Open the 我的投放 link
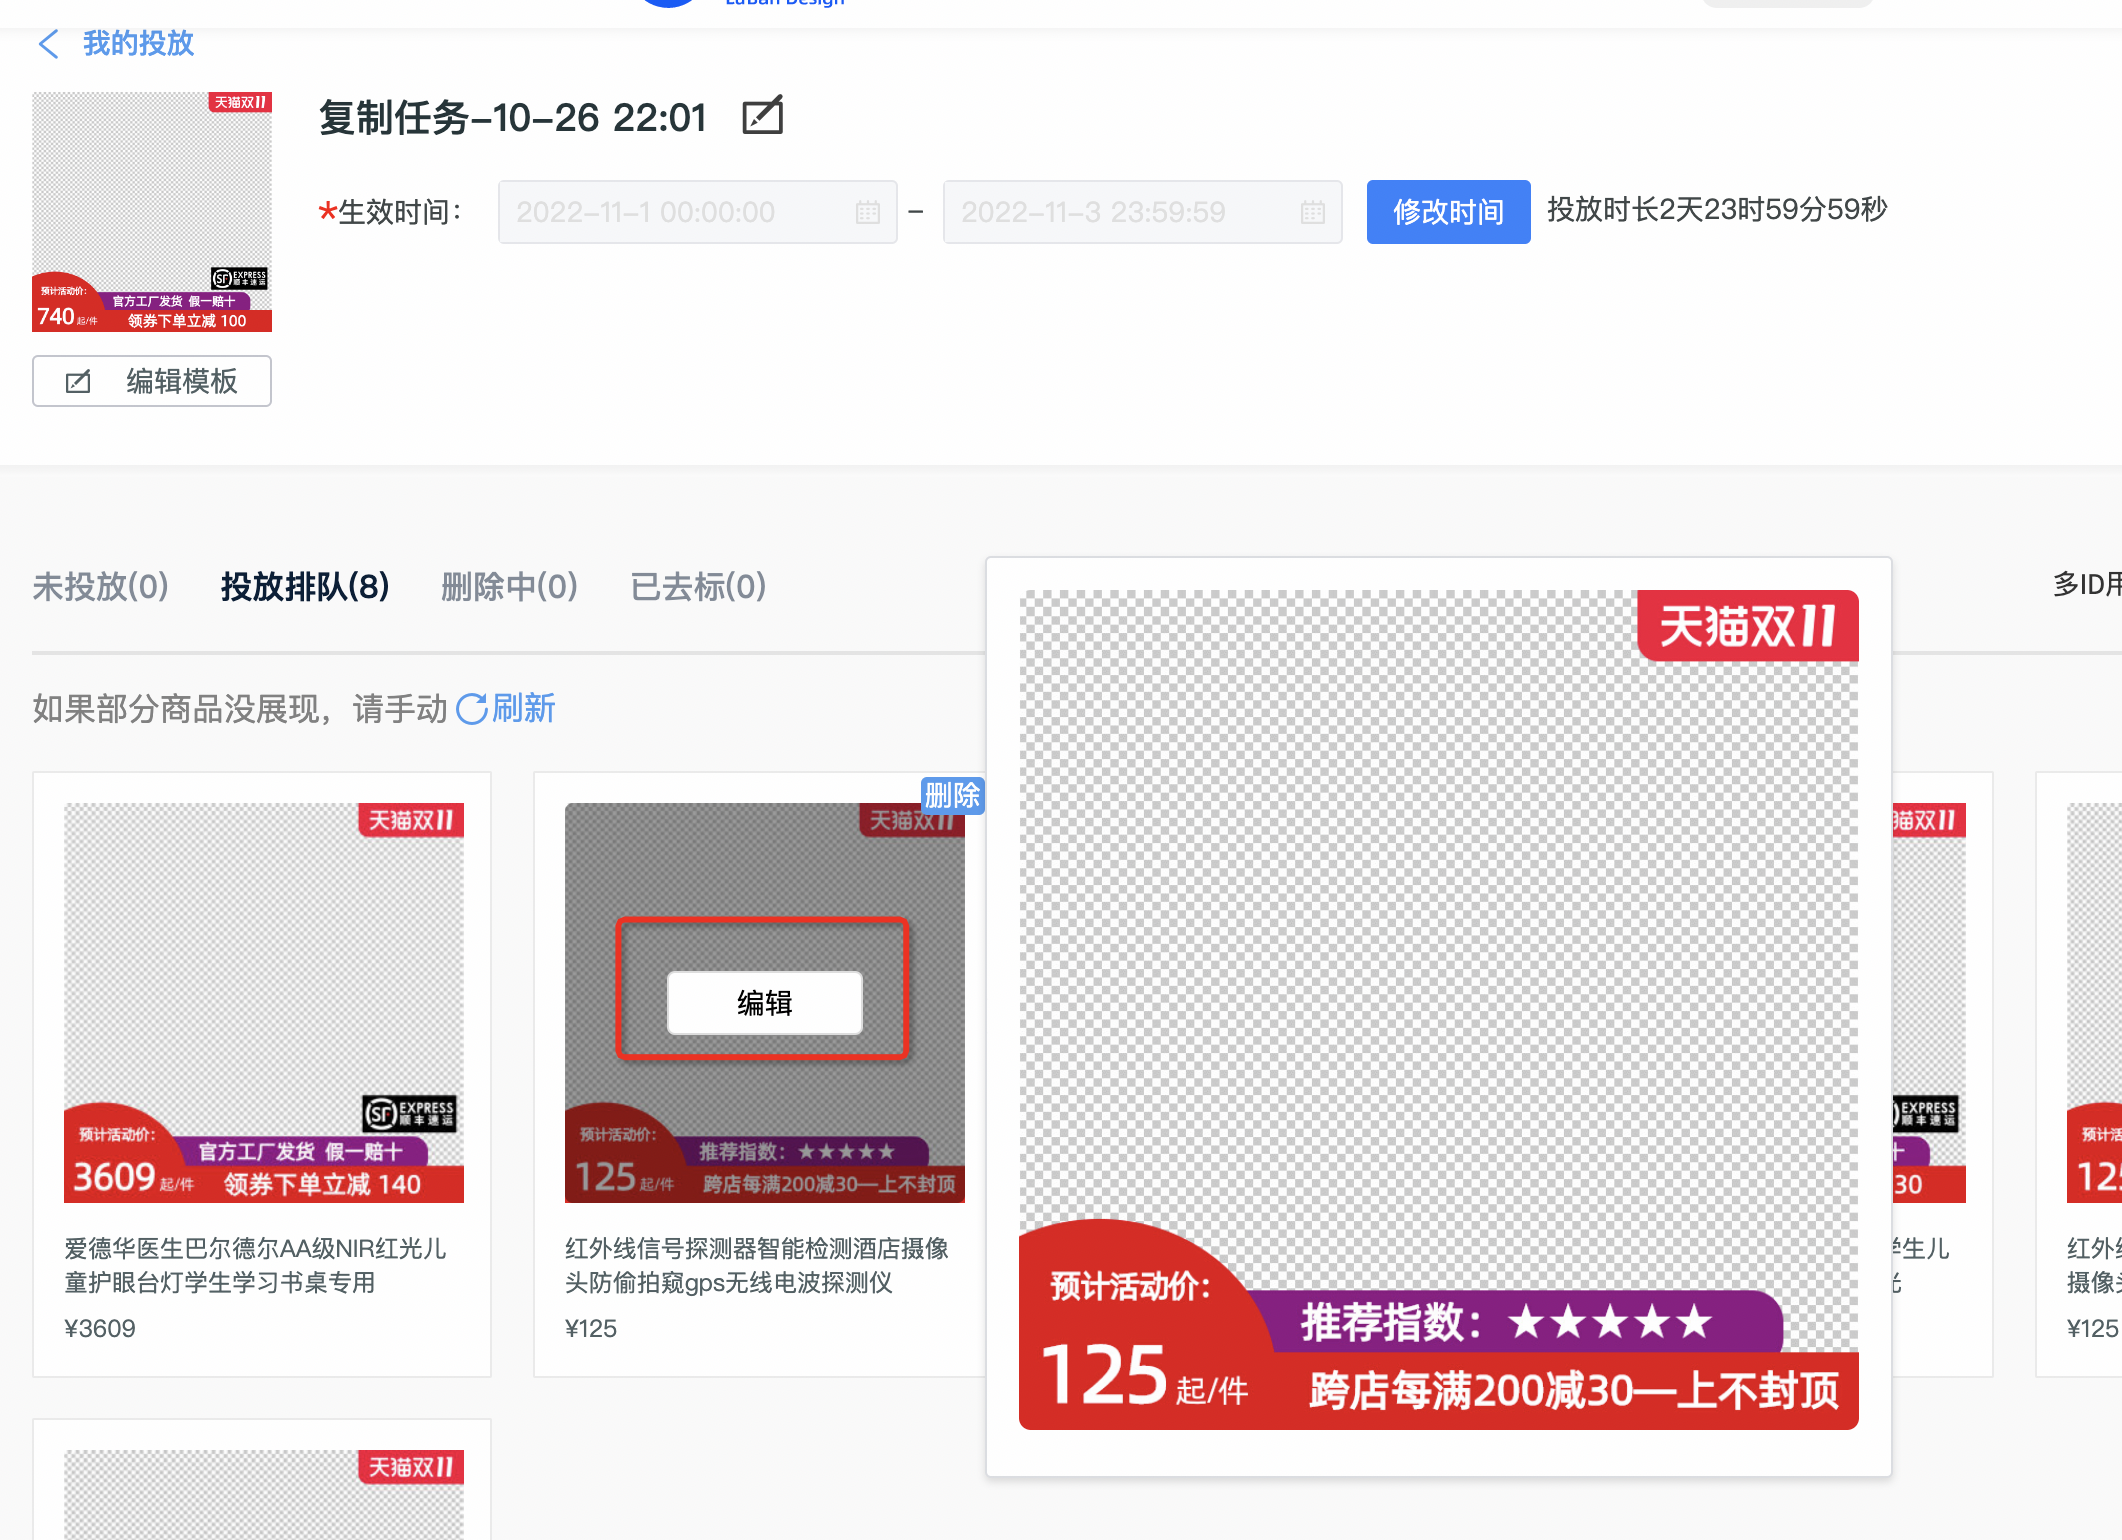Image resolution: width=2122 pixels, height=1540 pixels. pos(138,44)
